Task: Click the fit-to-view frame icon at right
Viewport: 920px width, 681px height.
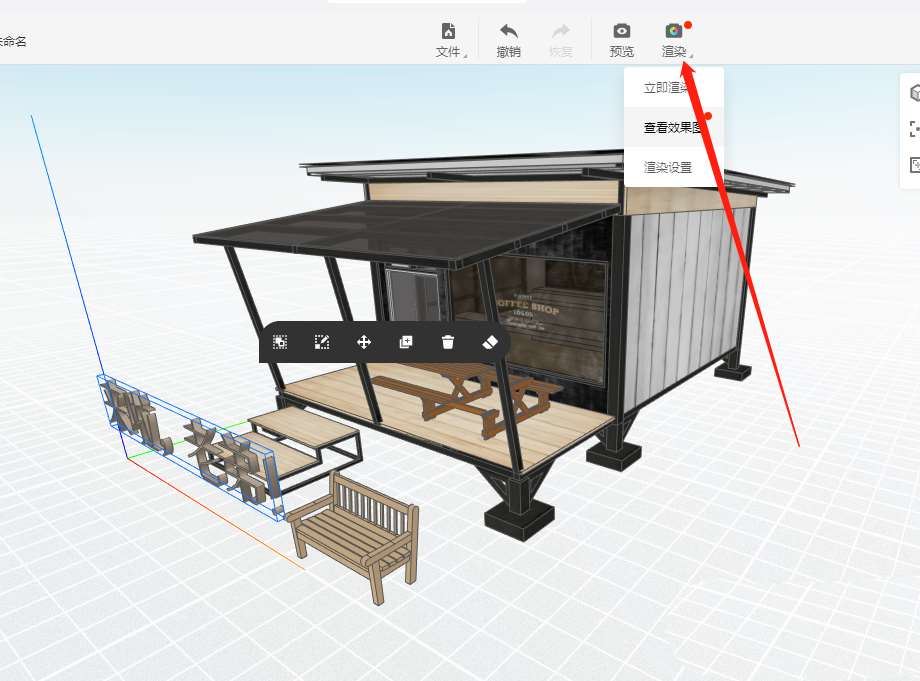Action: click(913, 129)
